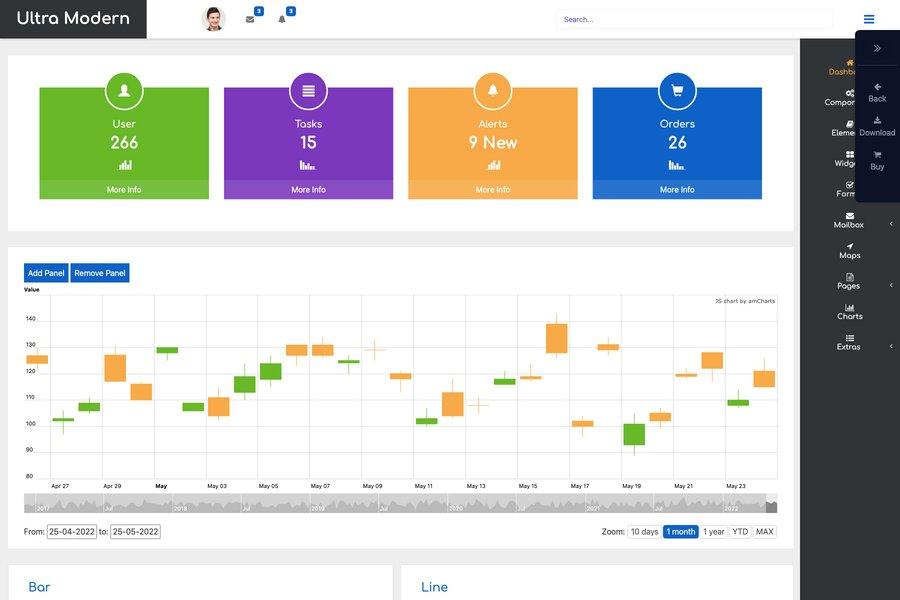
Task: Switch zoom to "YTD"
Action: pyautogui.click(x=739, y=531)
